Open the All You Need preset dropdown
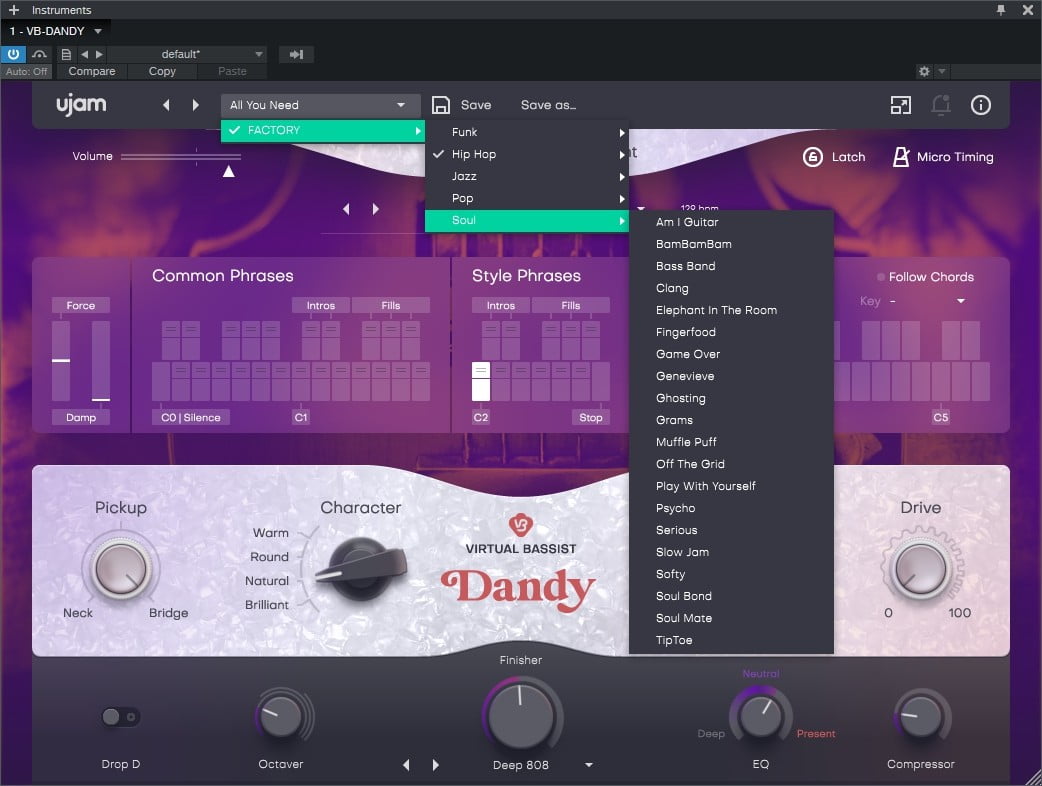 [x=316, y=105]
